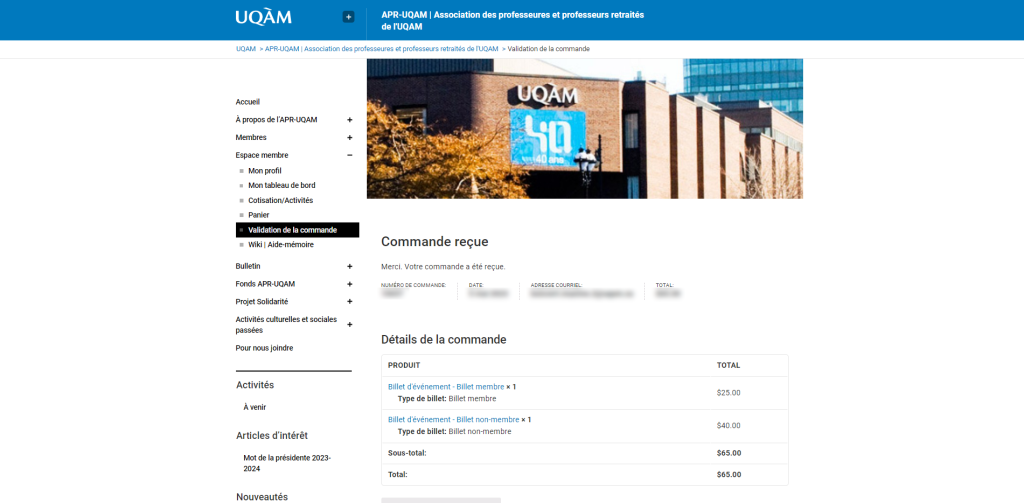Select Cotisation/Activités menu item
1024x503 pixels.
click(280, 201)
